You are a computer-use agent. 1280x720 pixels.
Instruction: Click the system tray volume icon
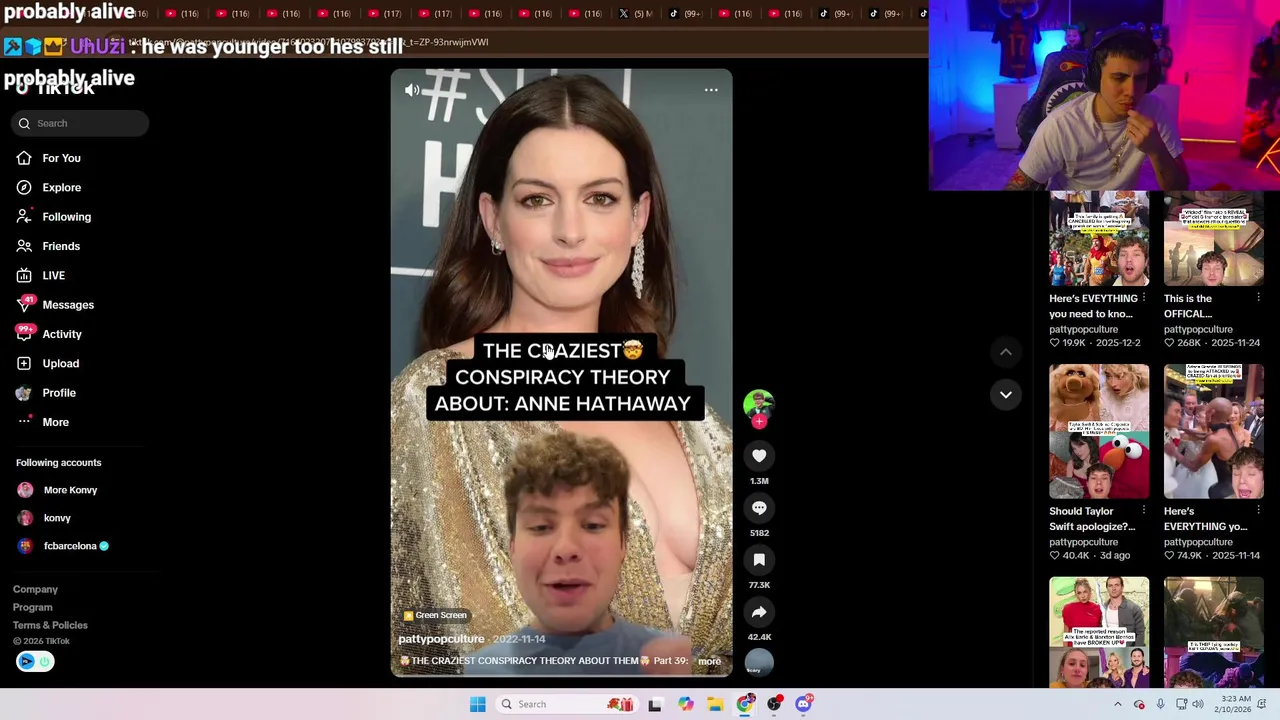[x=1197, y=704]
